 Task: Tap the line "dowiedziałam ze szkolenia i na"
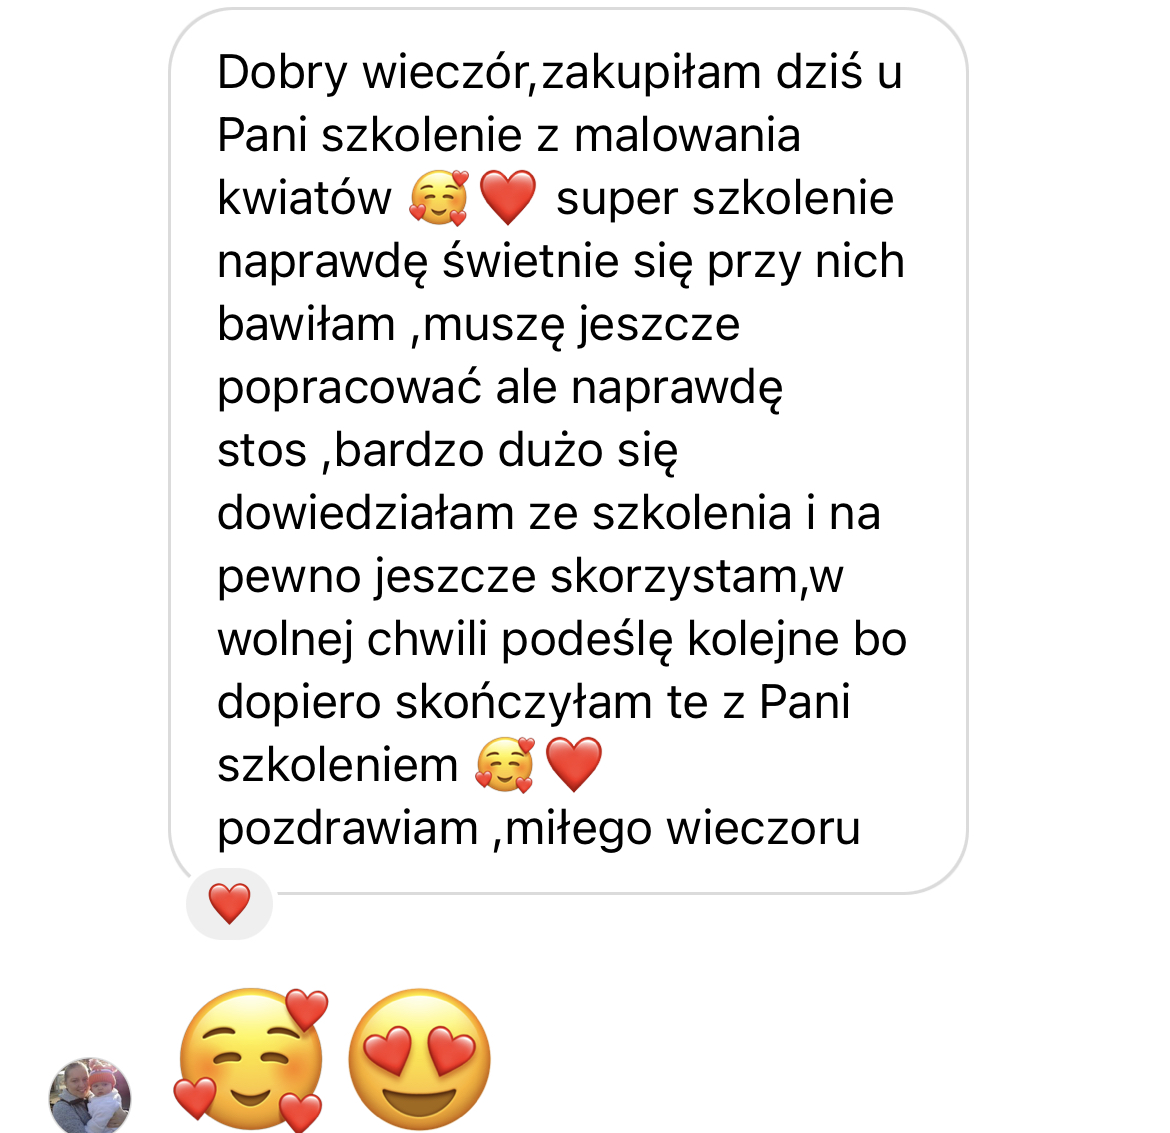point(549,514)
